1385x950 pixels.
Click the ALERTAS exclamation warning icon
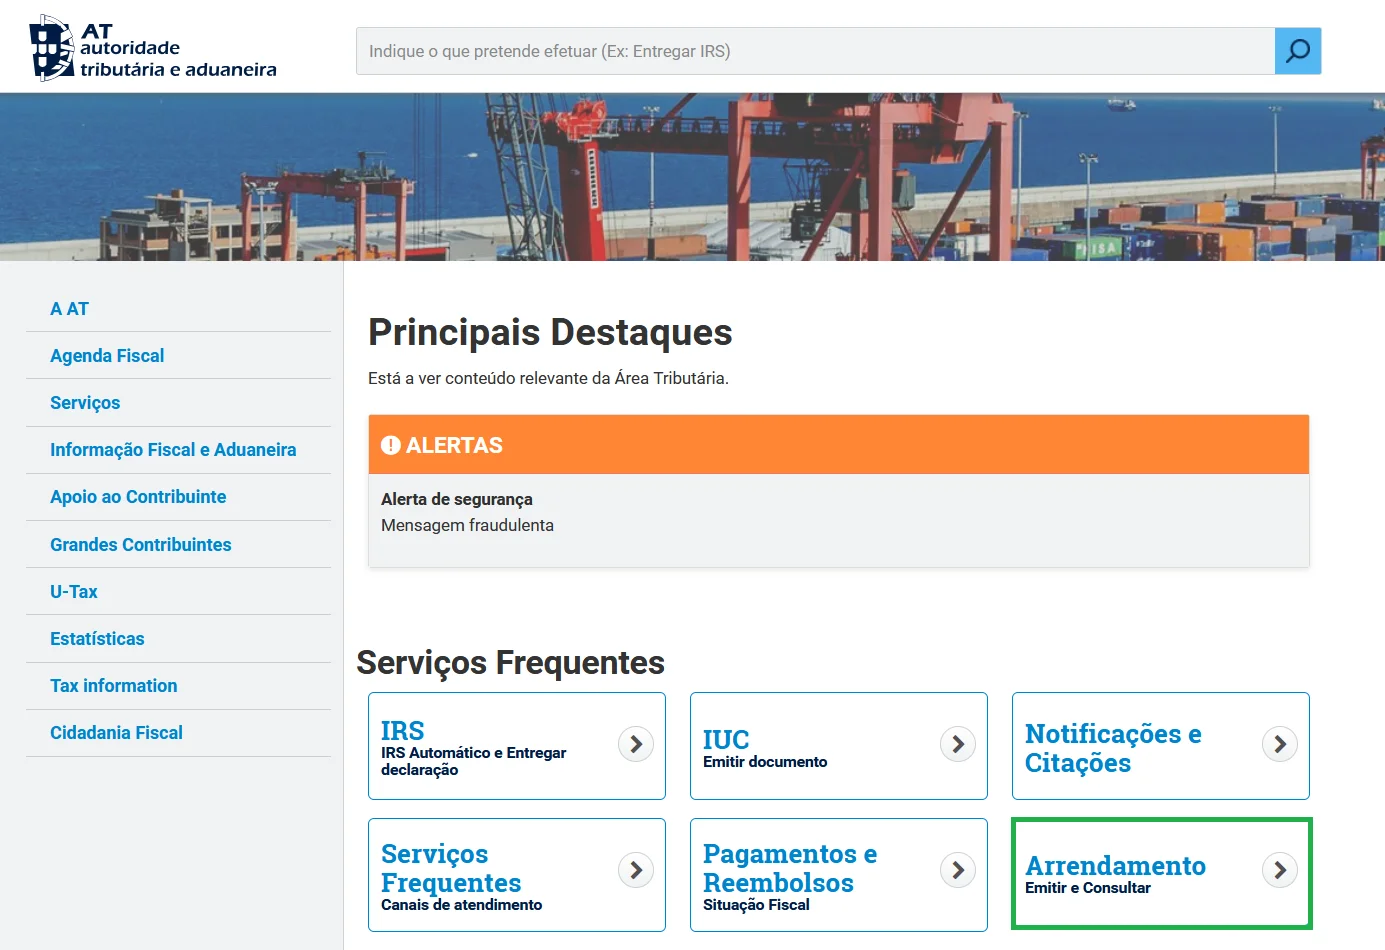[x=391, y=446]
